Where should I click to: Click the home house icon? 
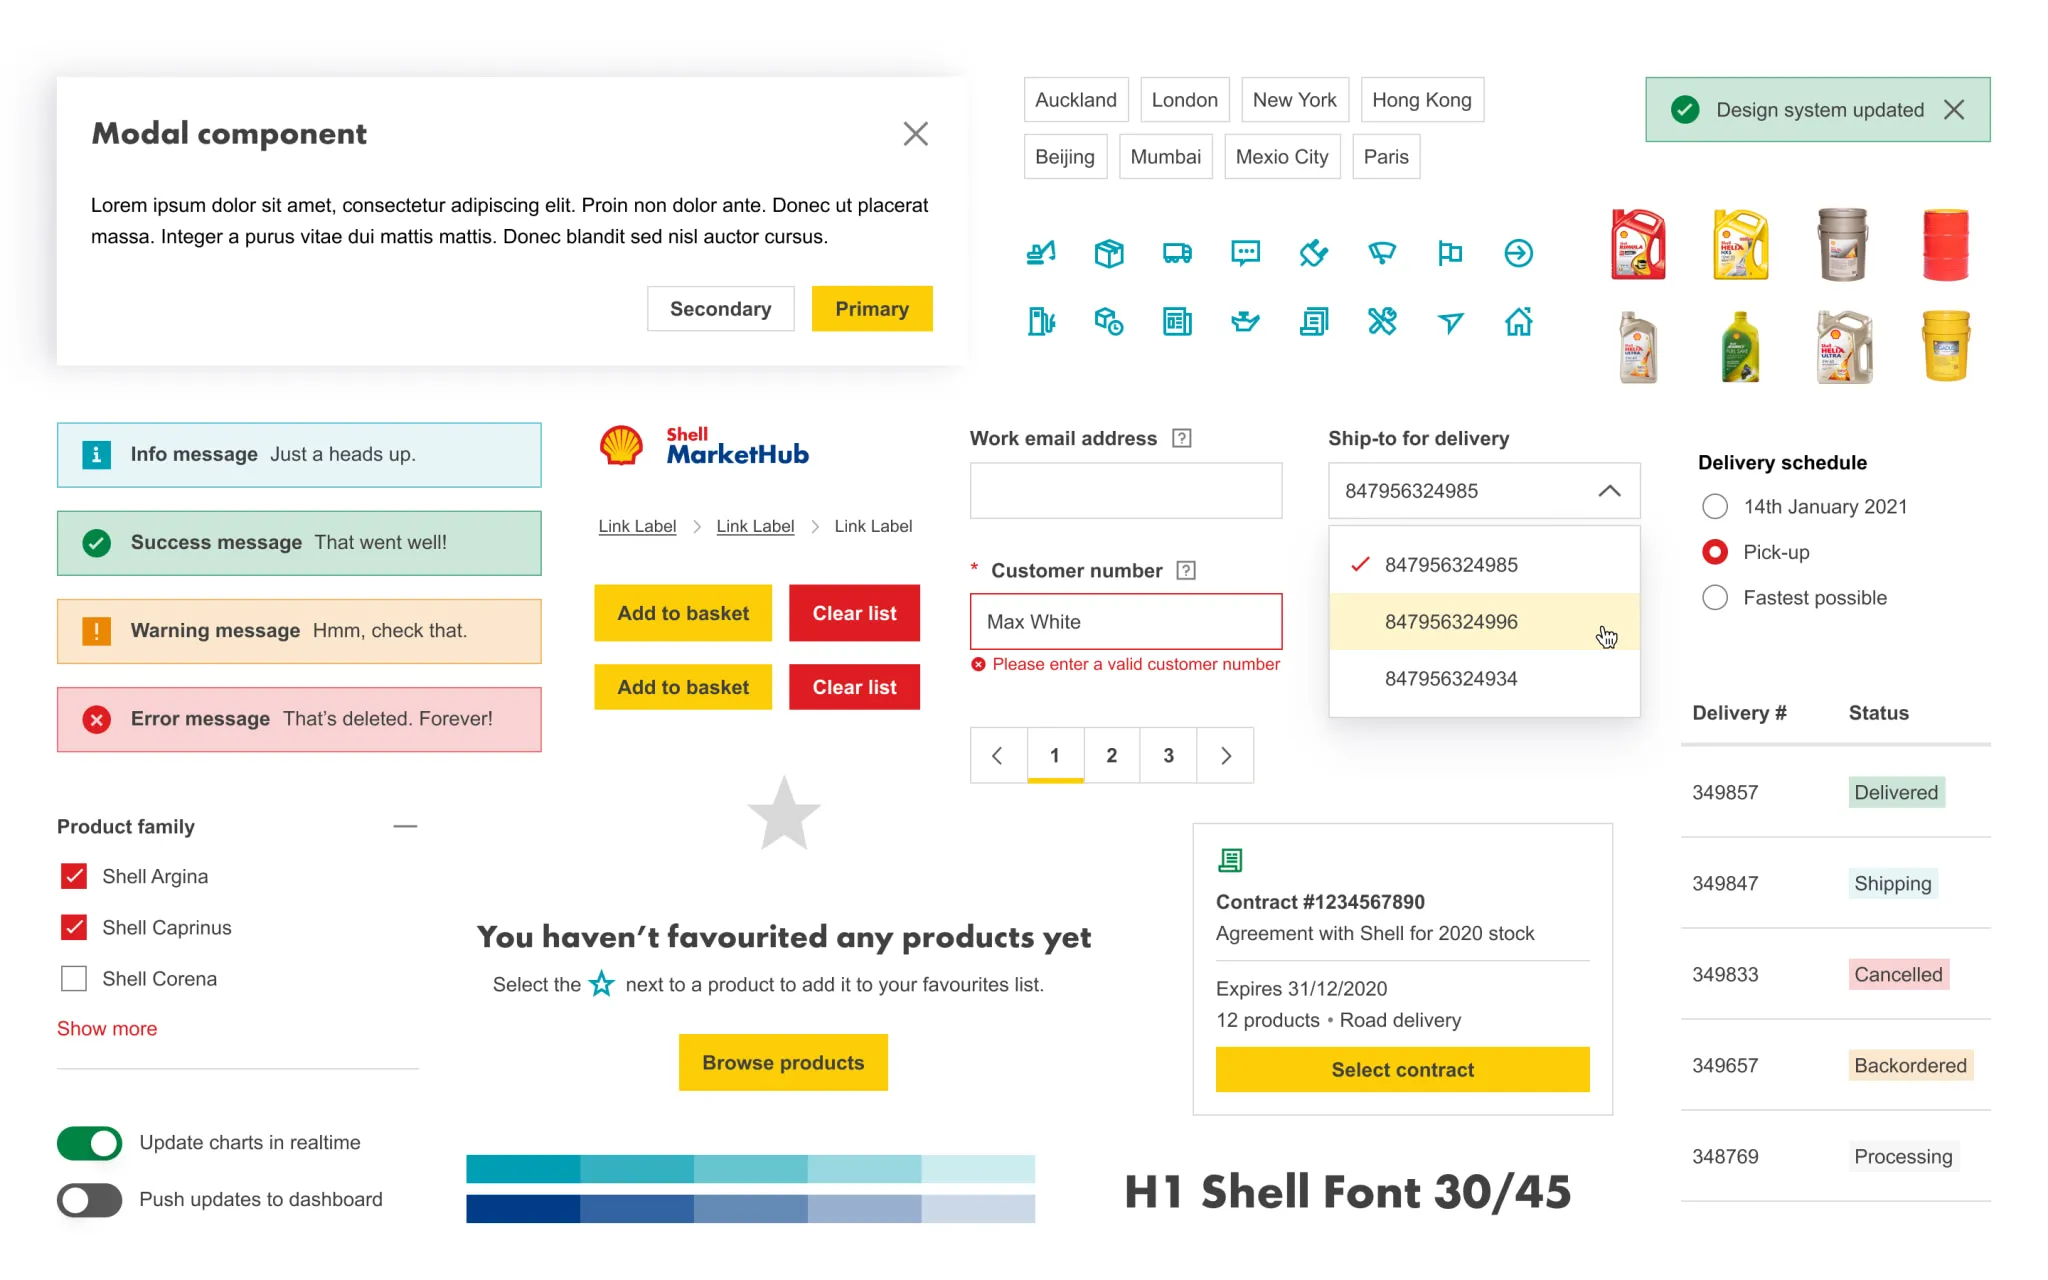pos(1518,321)
